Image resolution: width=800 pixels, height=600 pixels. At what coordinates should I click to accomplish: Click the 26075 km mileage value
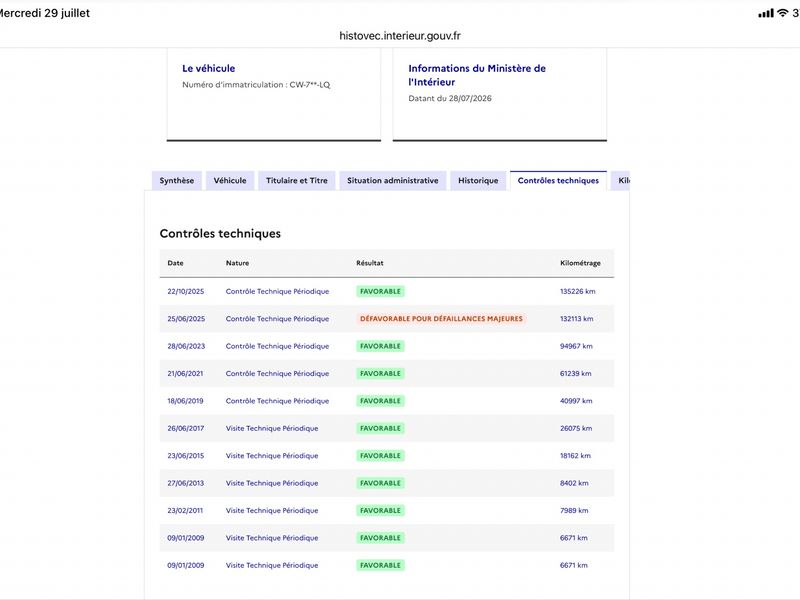click(x=576, y=429)
